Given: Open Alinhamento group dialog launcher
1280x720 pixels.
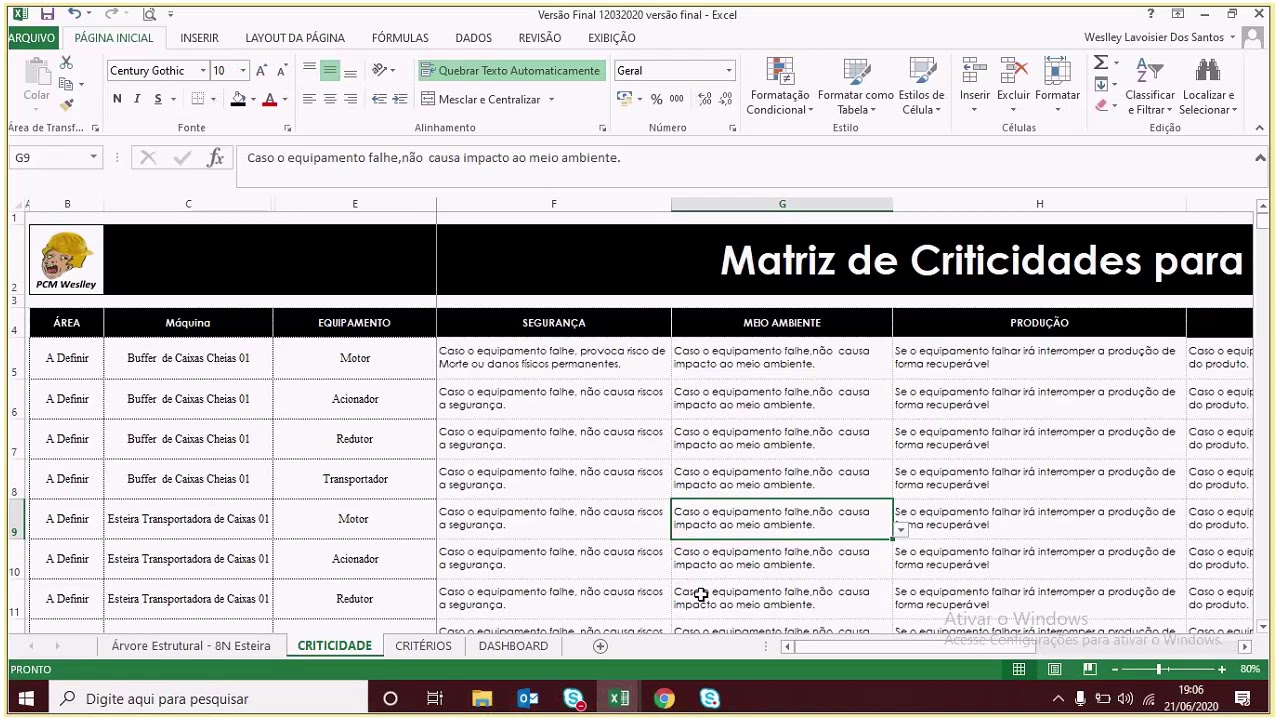Looking at the screenshot, I should [x=602, y=128].
